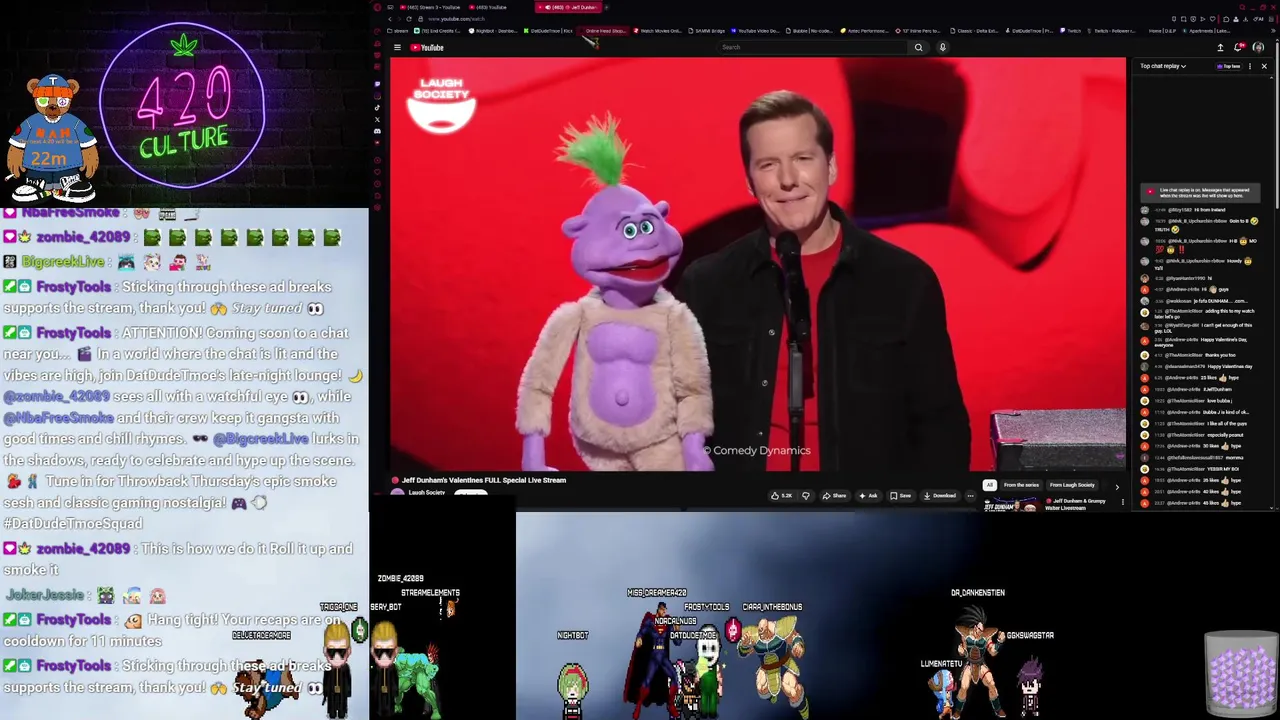Click the Download button under the video
The width and height of the screenshot is (1280, 720).
pyautogui.click(x=940, y=496)
